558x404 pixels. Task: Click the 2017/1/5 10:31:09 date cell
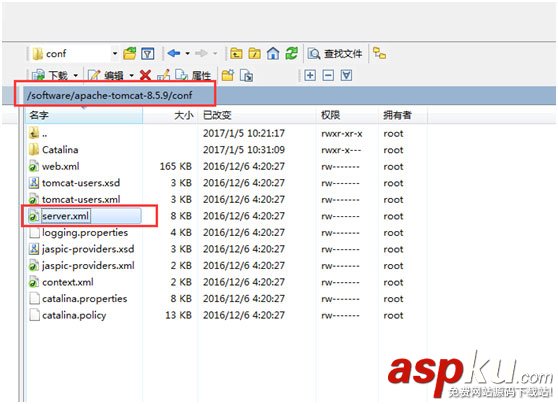click(244, 150)
